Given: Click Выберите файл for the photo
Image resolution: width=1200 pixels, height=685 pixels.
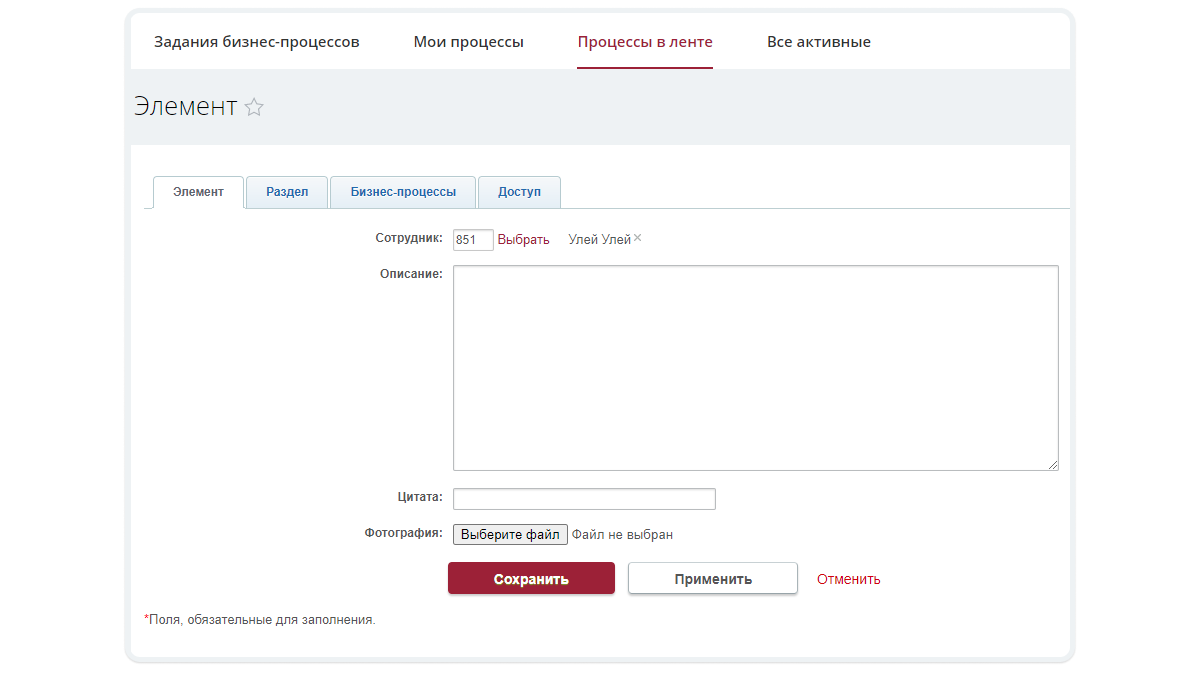Looking at the screenshot, I should (x=510, y=535).
